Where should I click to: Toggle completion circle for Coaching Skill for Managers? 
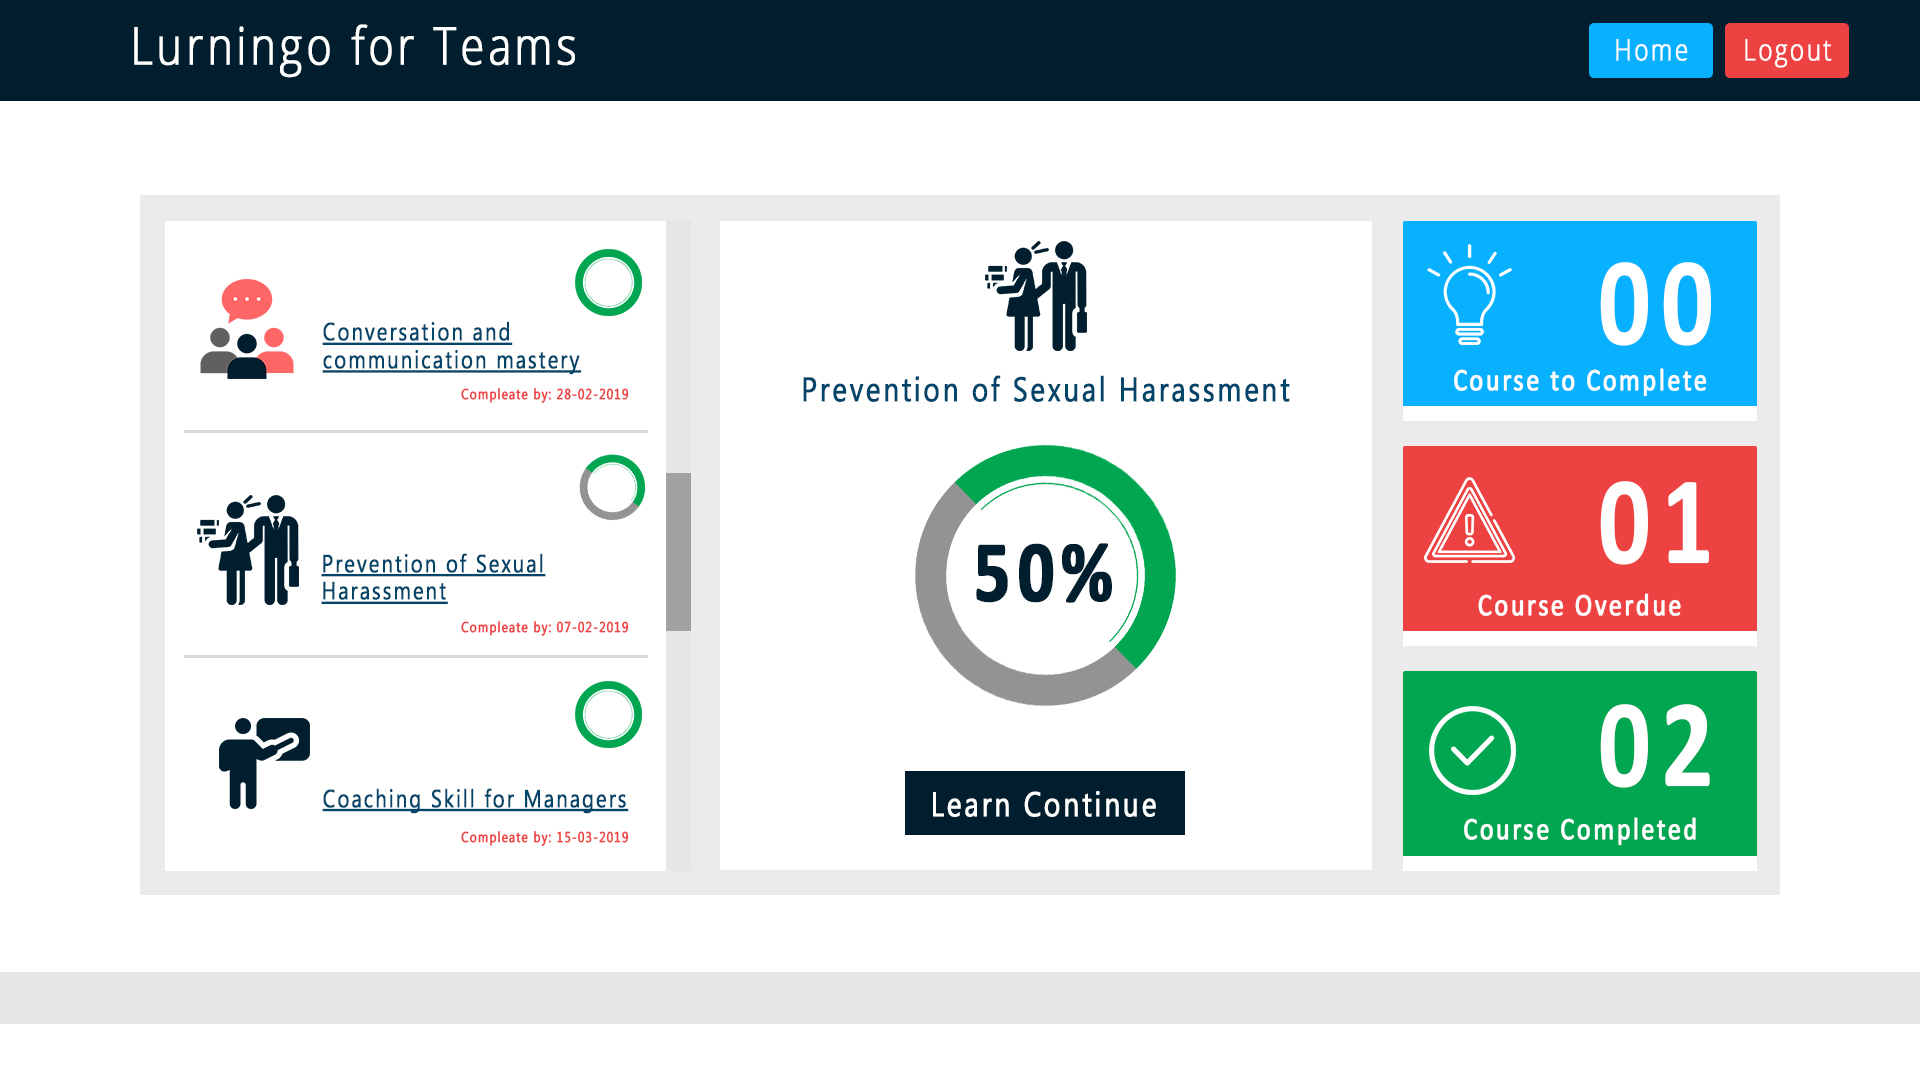coord(609,715)
